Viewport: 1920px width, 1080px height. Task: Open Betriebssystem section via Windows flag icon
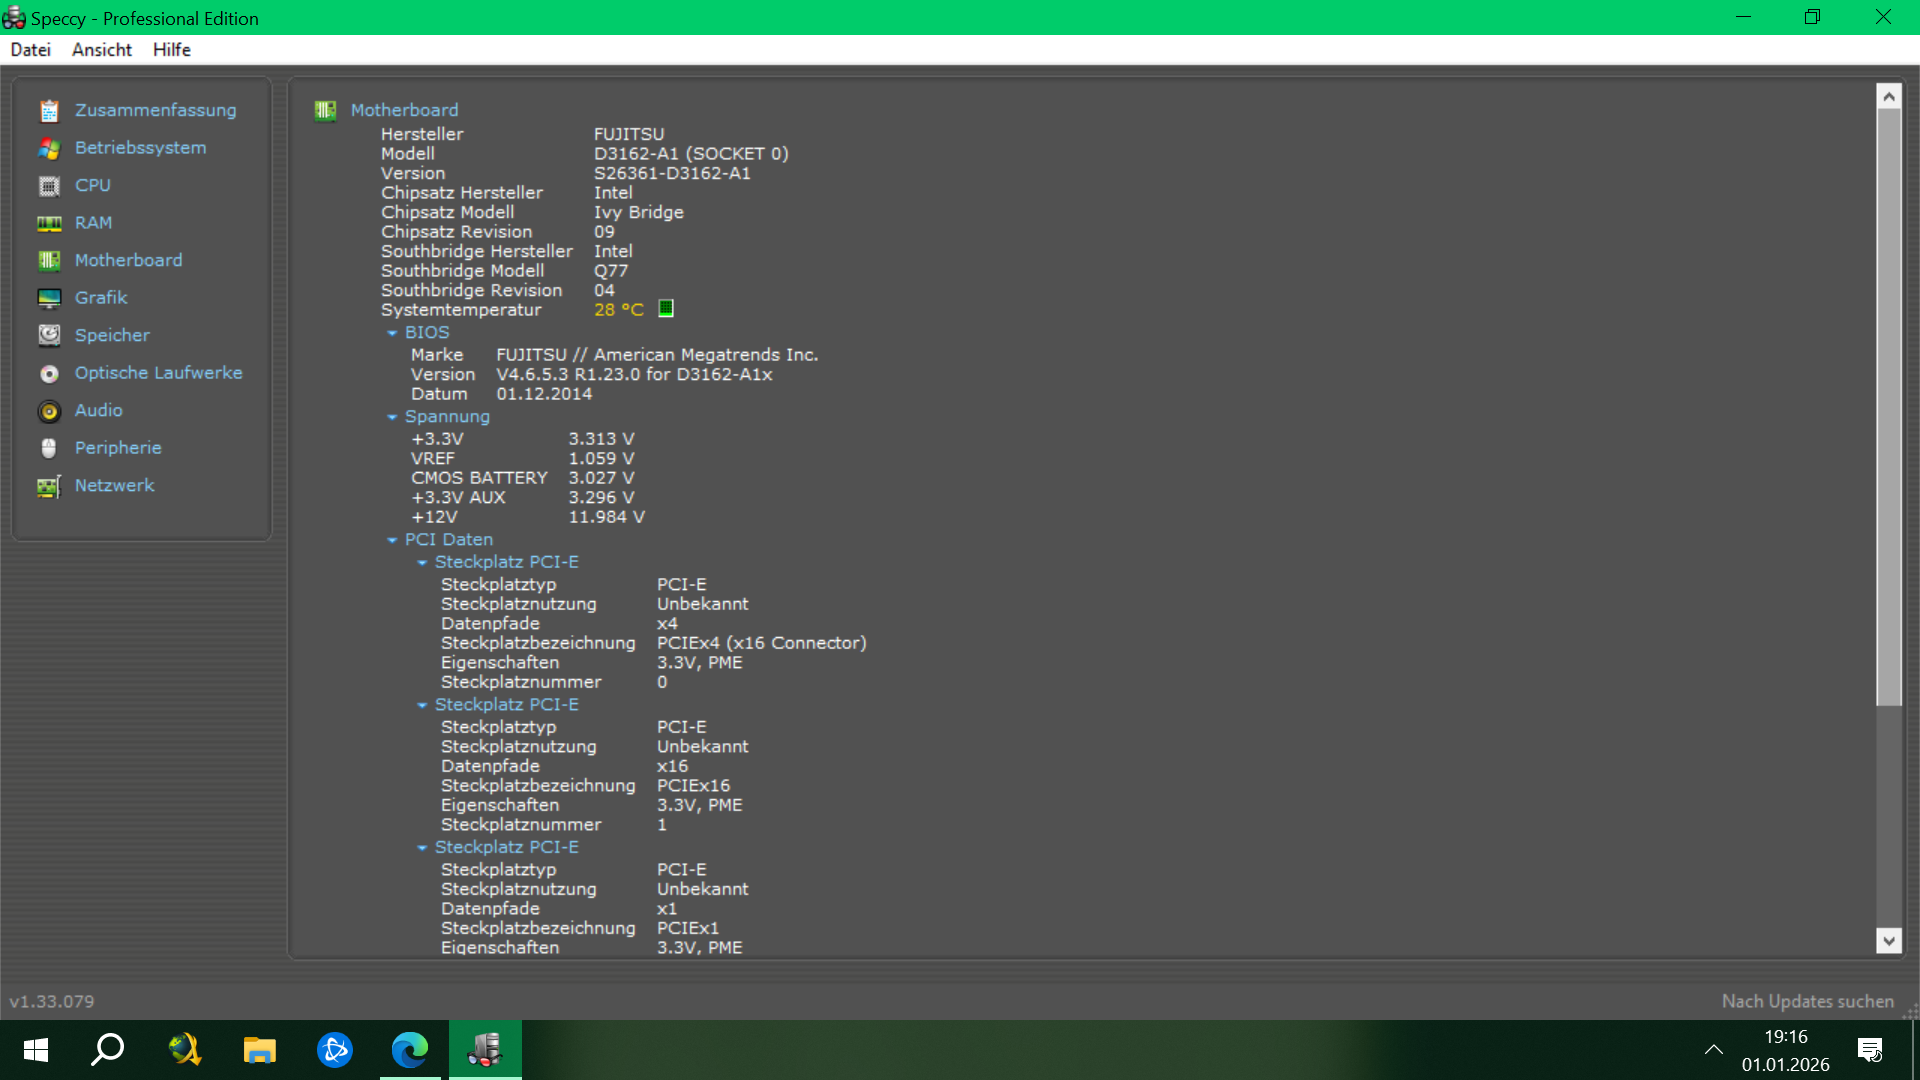49,148
